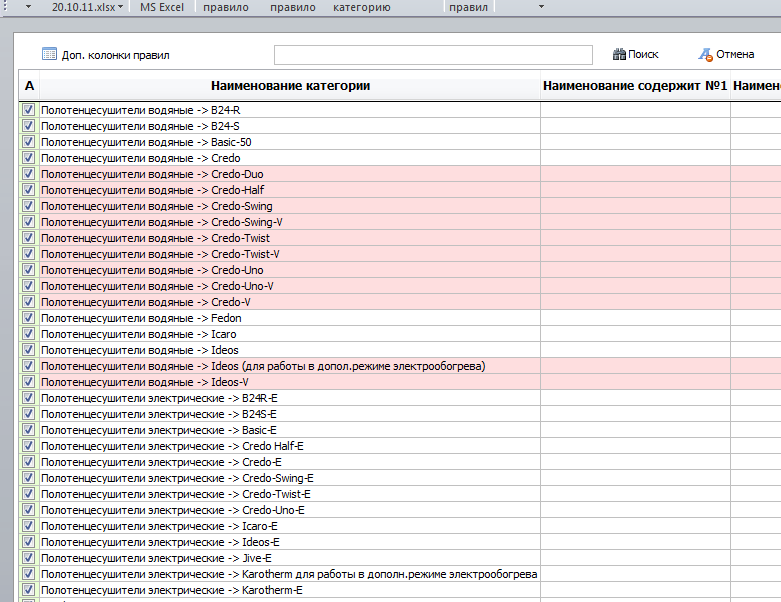The height and width of the screenshot is (602, 781).
Task: Click the empty №1 cell in the Fedon row
Action: [x=635, y=318]
